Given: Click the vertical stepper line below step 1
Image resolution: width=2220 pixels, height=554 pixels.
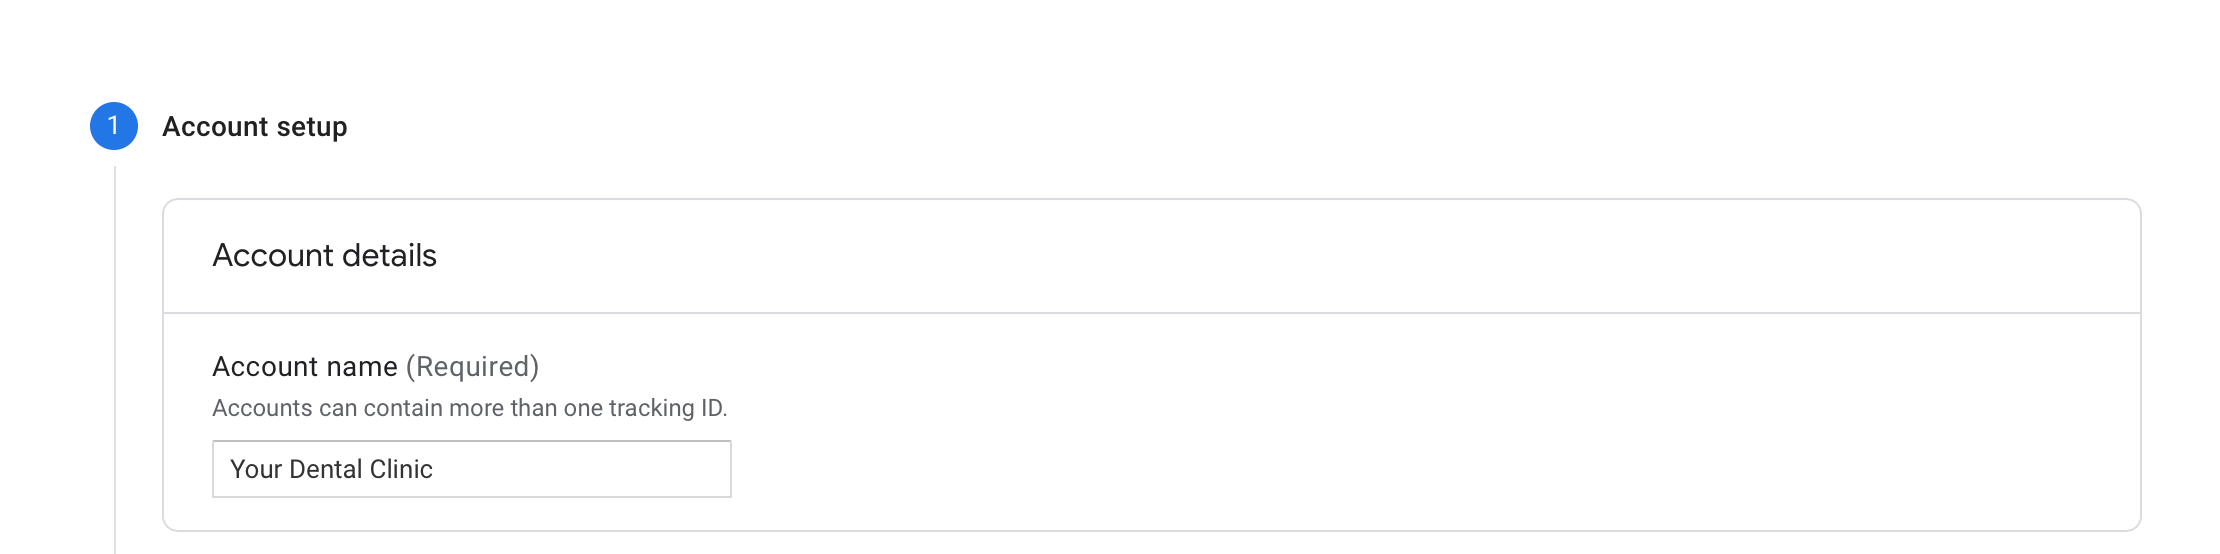Looking at the screenshot, I should pyautogui.click(x=115, y=360).
